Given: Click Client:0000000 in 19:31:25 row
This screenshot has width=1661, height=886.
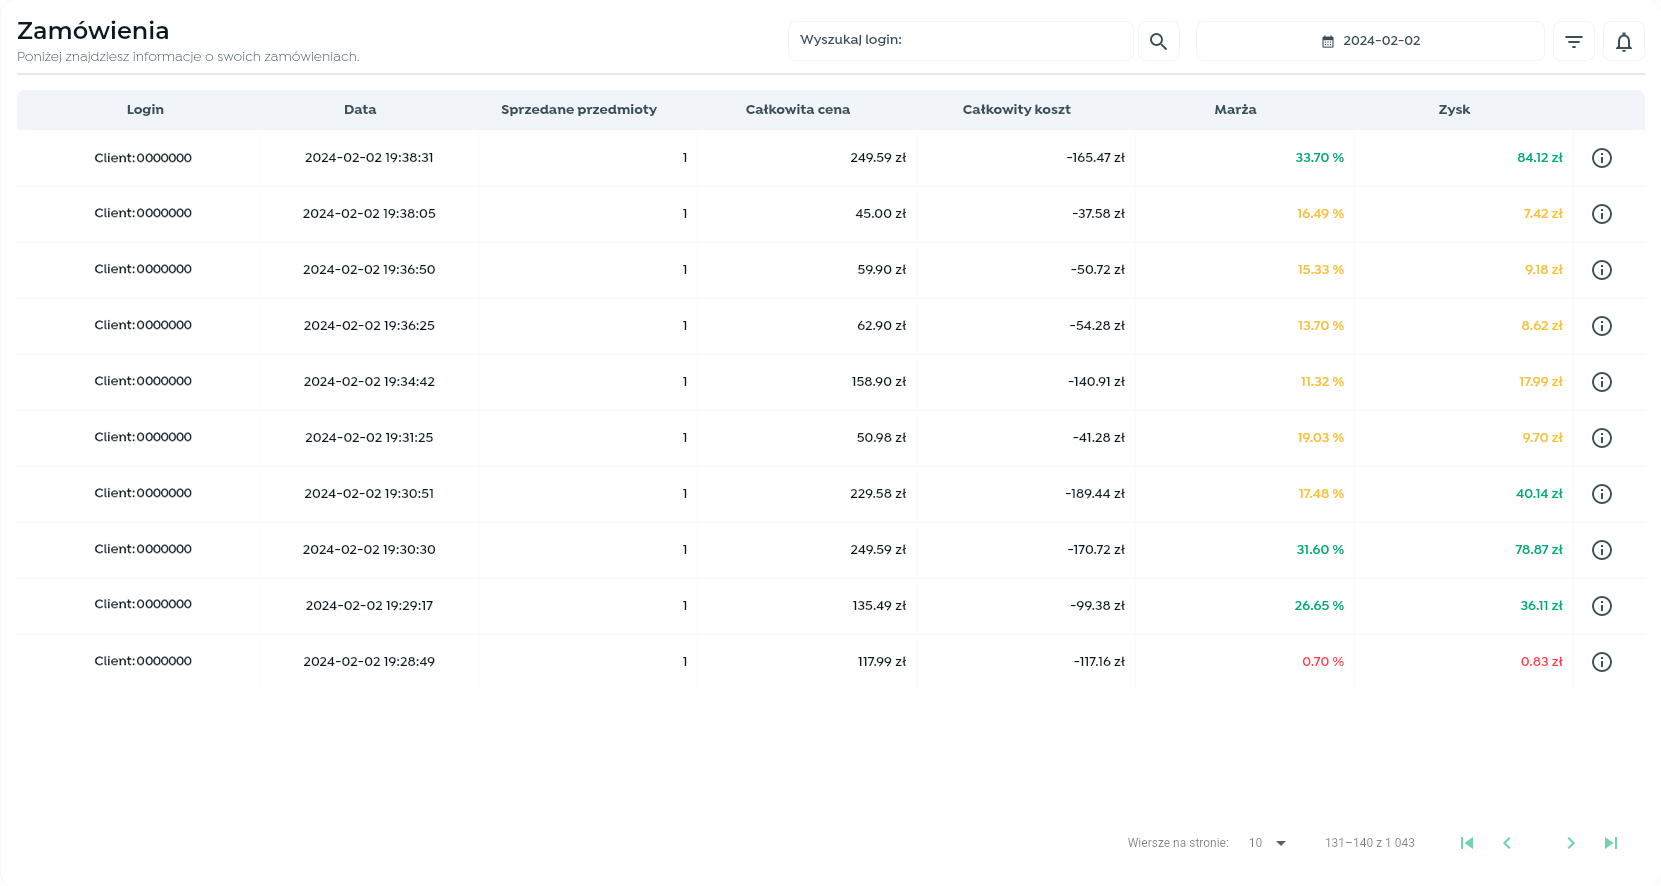Looking at the screenshot, I should (143, 438).
